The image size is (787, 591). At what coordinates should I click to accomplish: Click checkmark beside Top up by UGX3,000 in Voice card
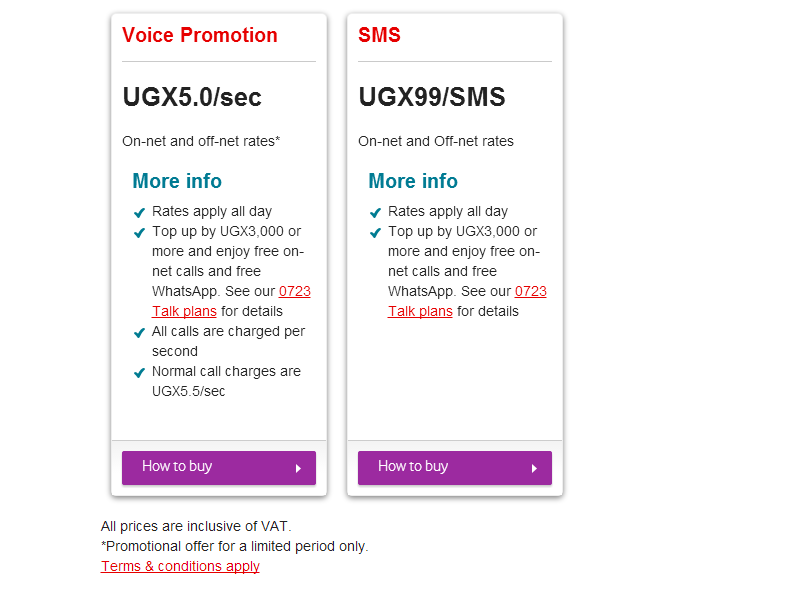click(x=140, y=232)
